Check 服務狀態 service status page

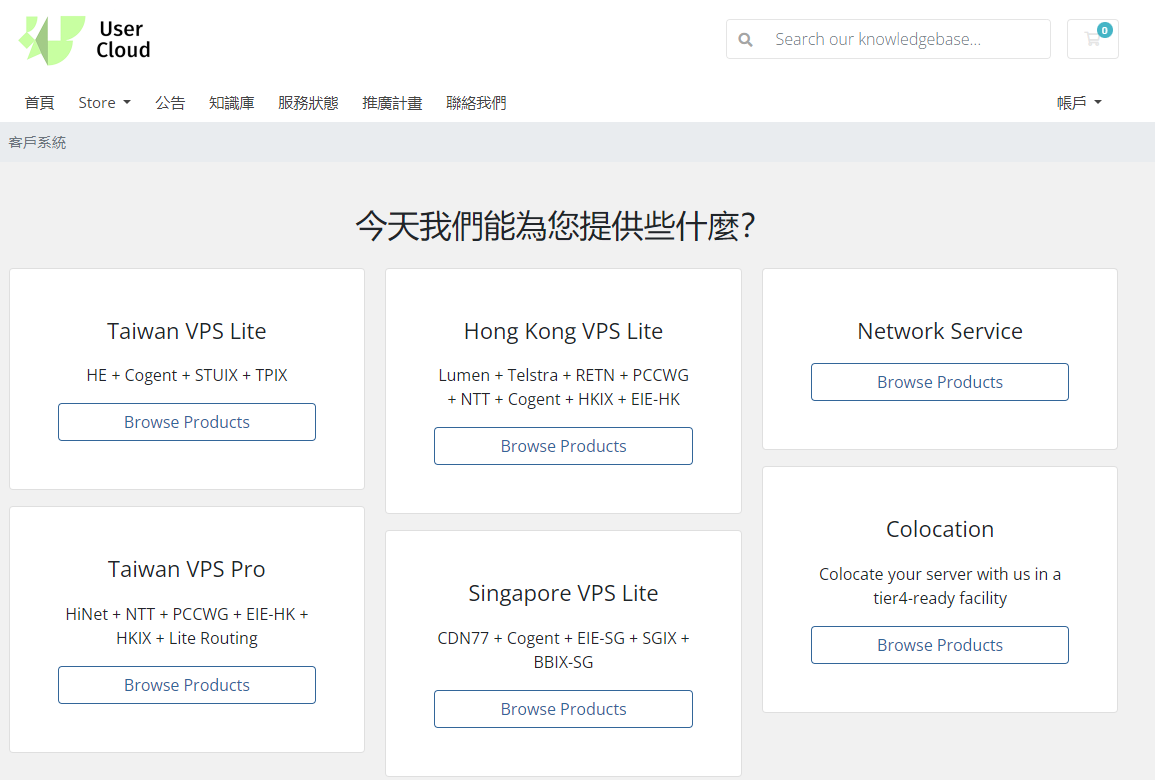(x=308, y=103)
